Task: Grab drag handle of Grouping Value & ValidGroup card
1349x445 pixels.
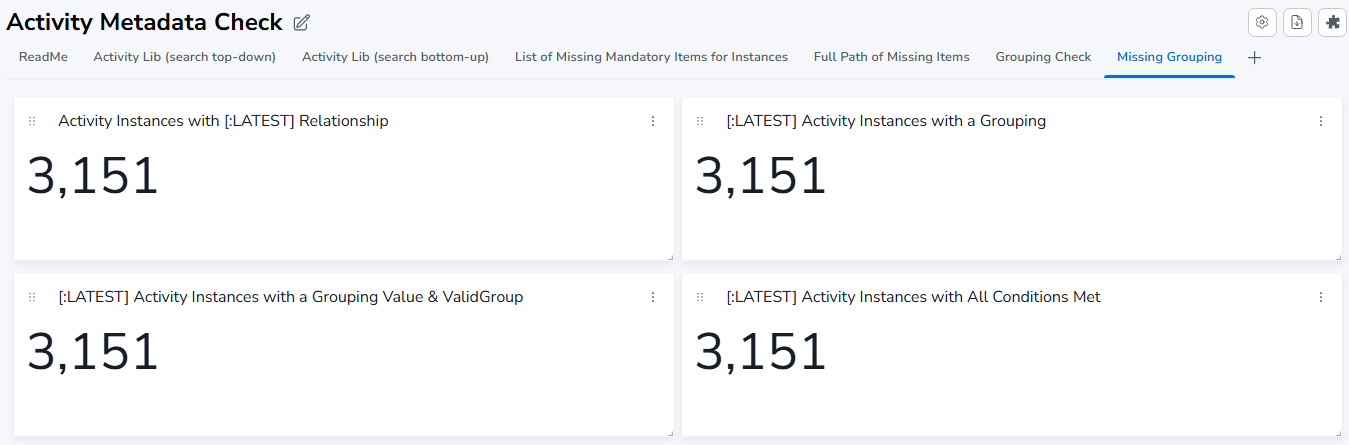Action: [x=32, y=297]
